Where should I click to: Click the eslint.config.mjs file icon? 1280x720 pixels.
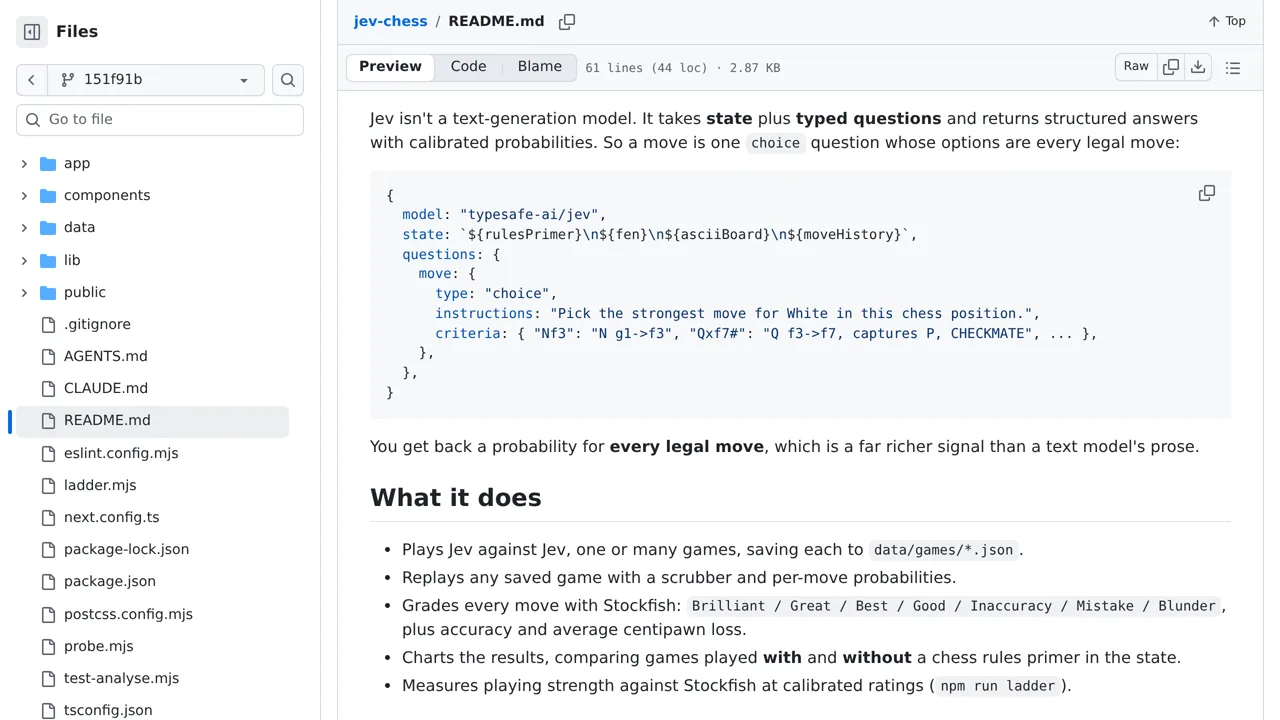point(48,453)
